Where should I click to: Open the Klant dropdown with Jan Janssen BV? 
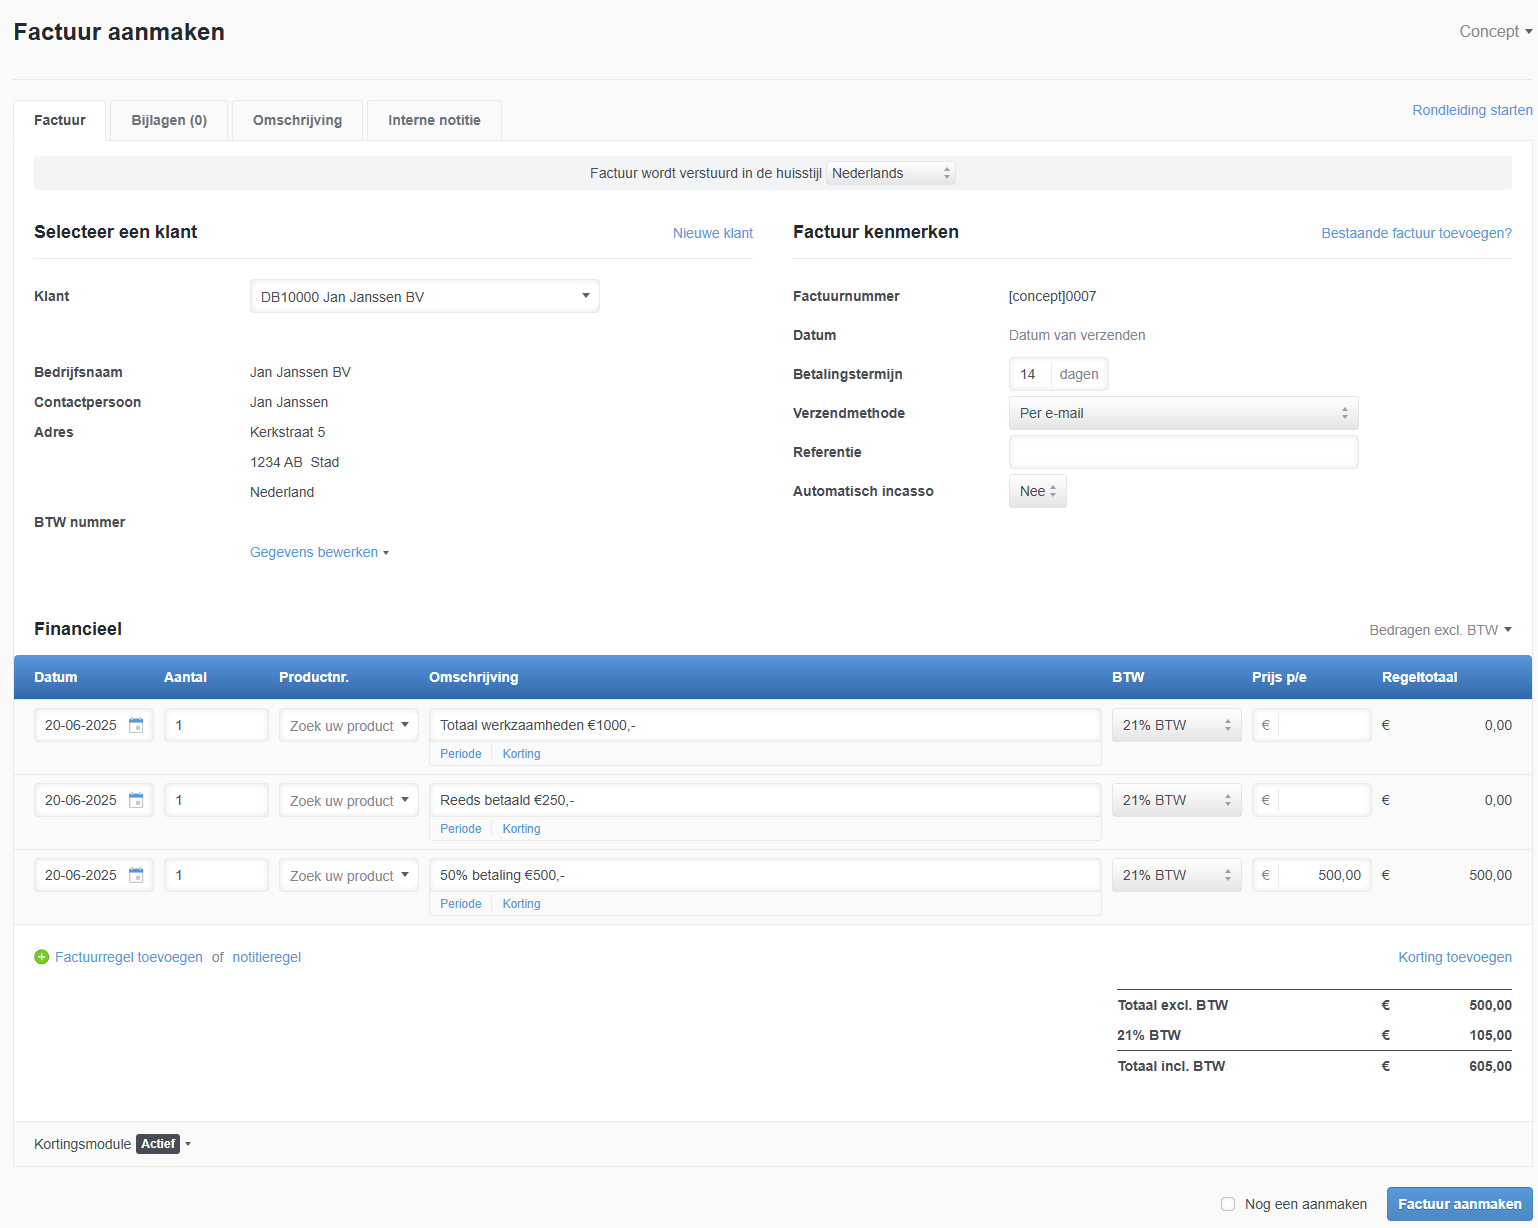[424, 297]
